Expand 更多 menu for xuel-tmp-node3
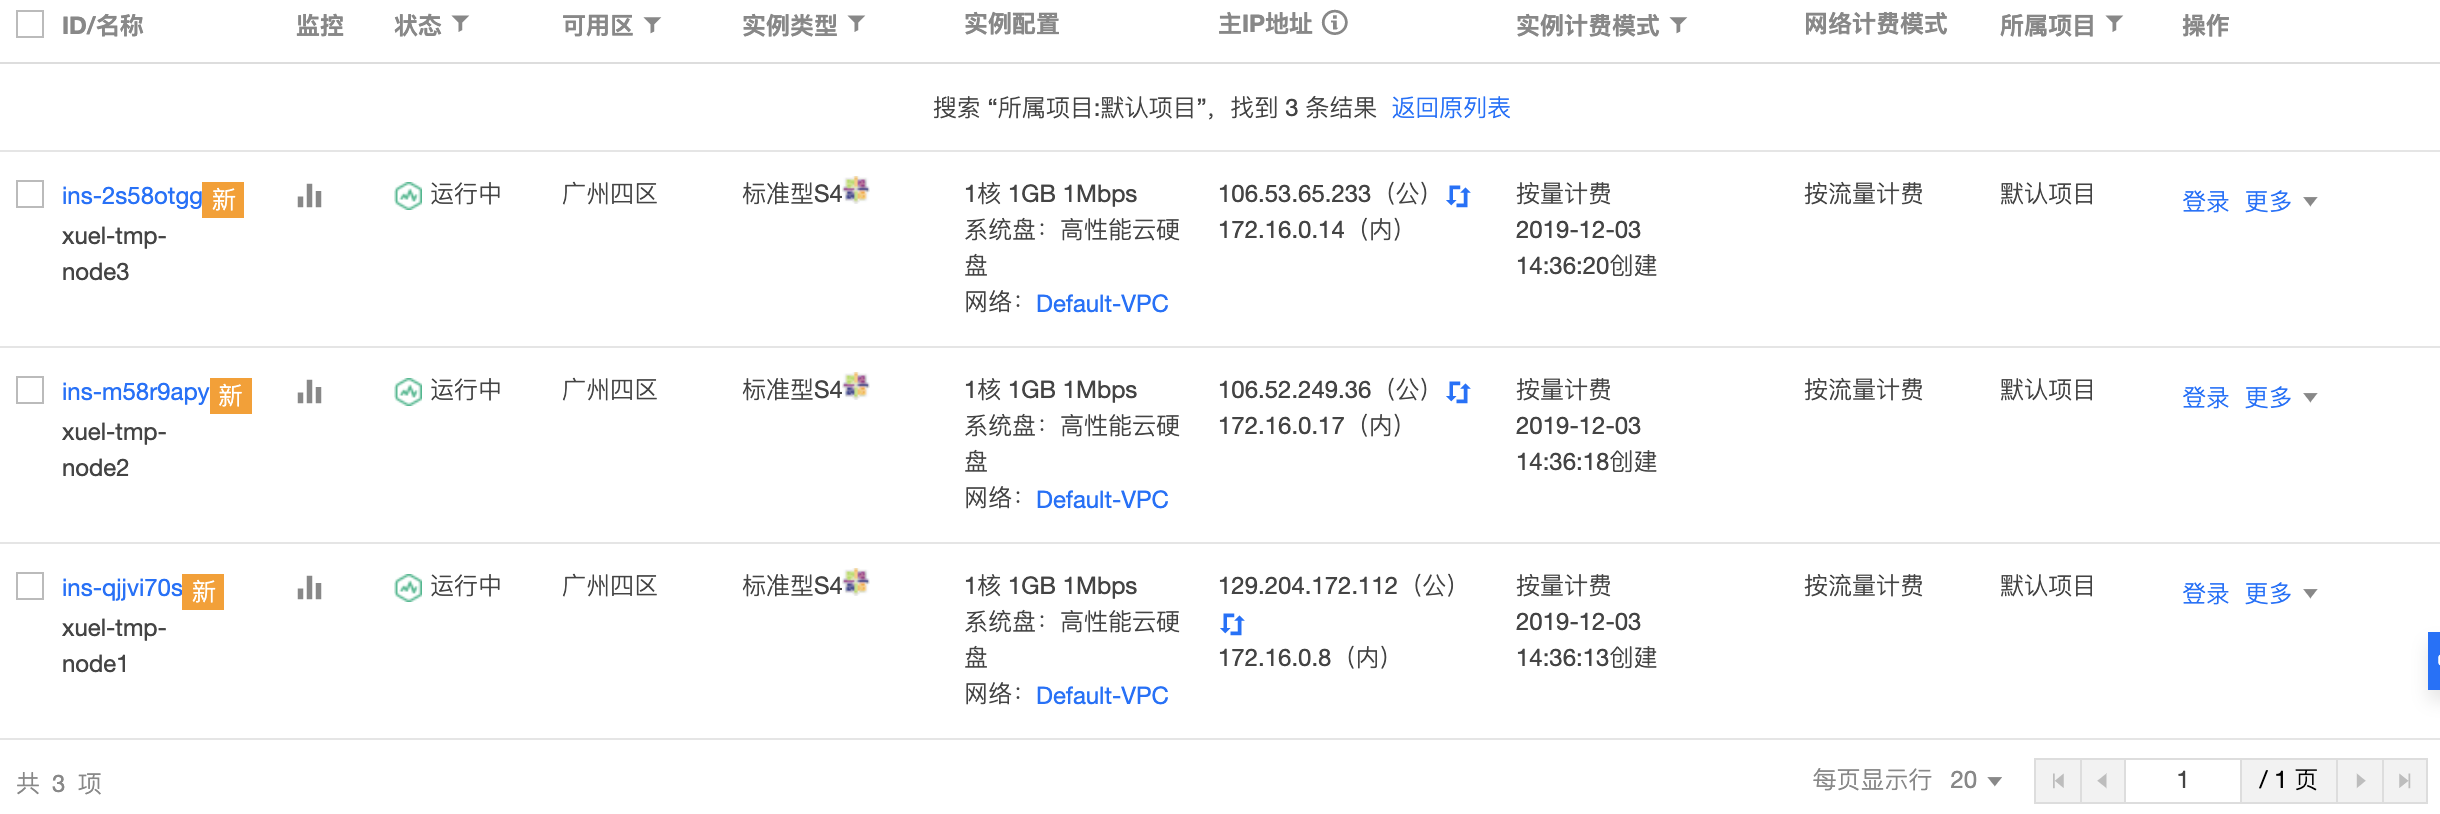This screenshot has height=814, width=2440. [x=2279, y=201]
